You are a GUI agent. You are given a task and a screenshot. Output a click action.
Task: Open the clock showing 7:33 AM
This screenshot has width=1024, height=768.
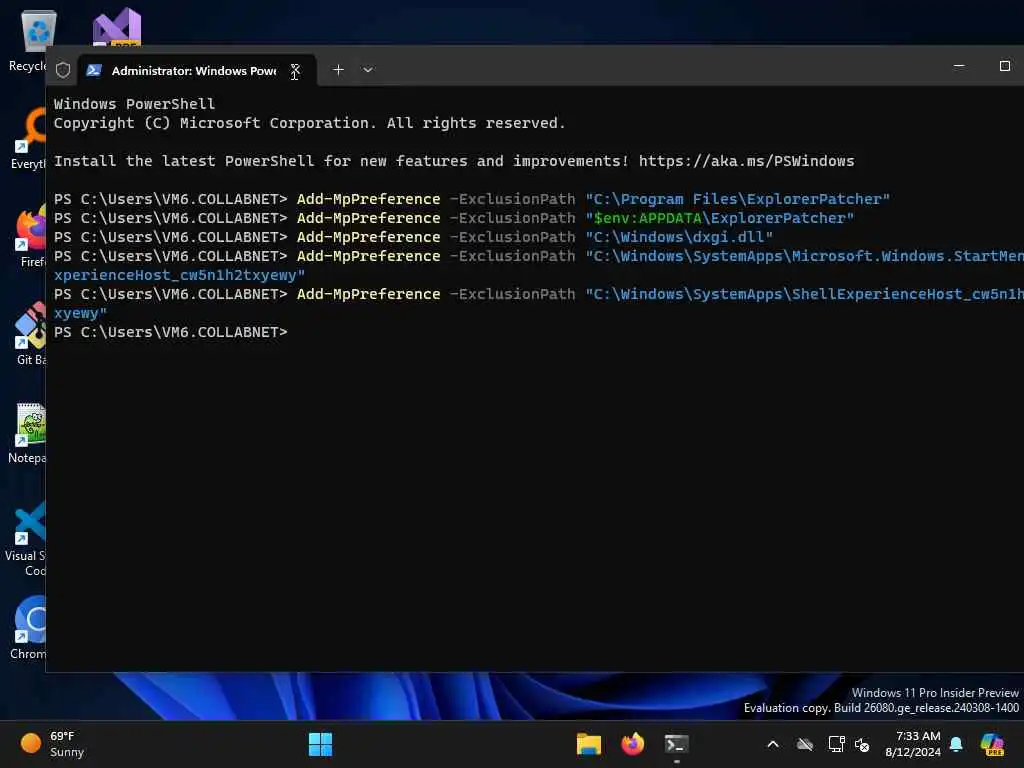[913, 744]
